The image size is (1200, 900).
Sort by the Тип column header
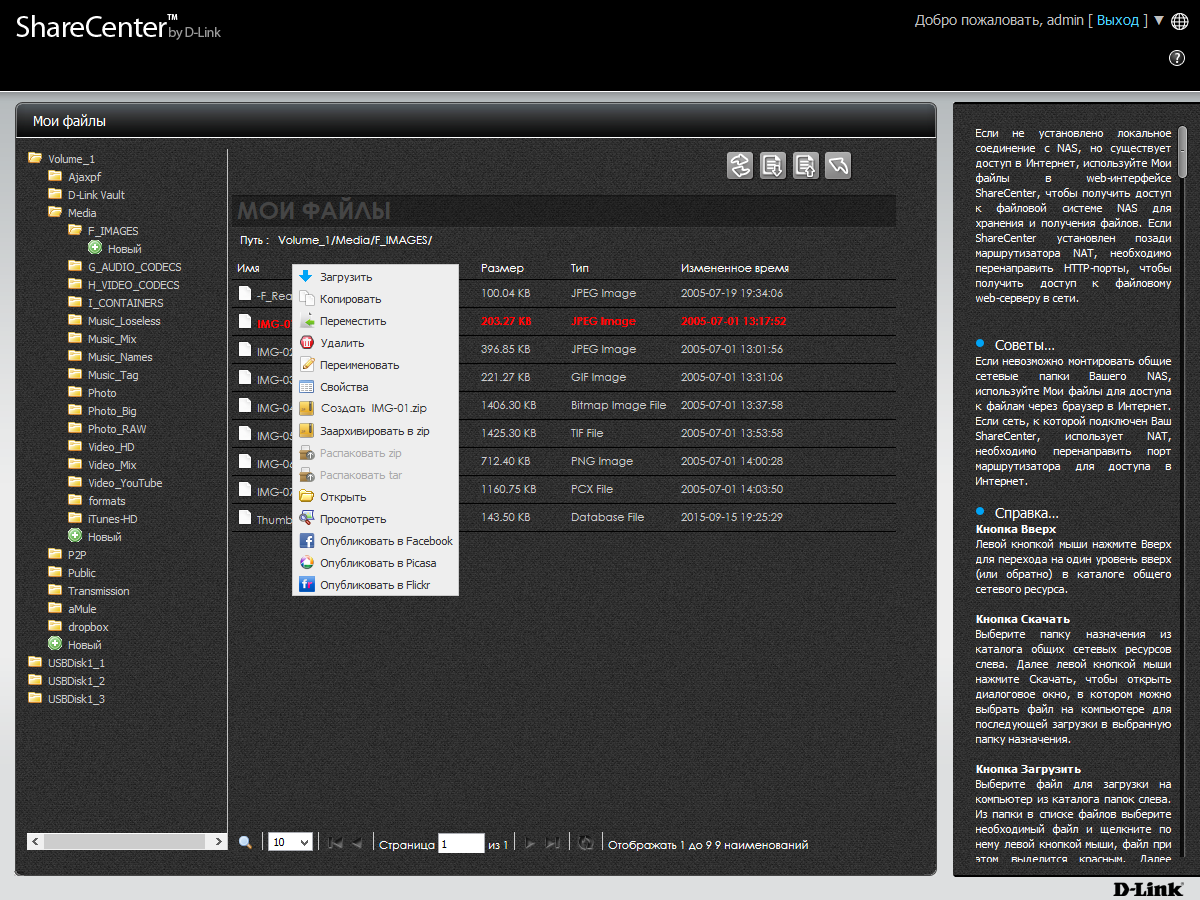point(580,268)
